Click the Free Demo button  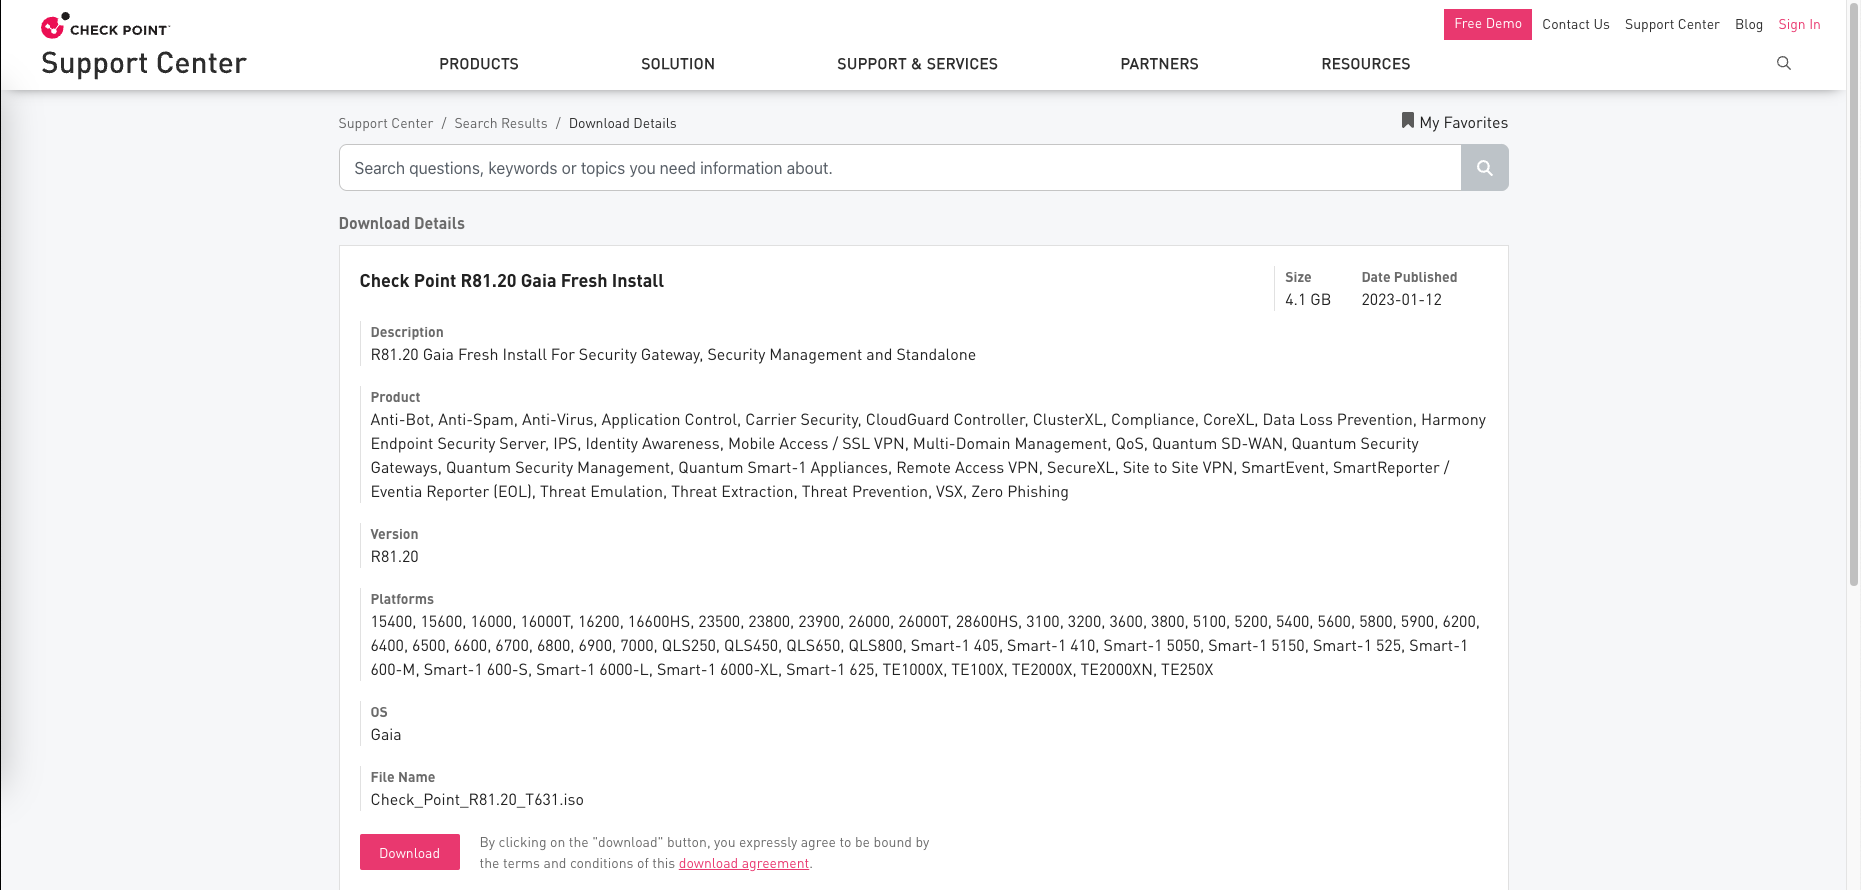pyautogui.click(x=1487, y=24)
